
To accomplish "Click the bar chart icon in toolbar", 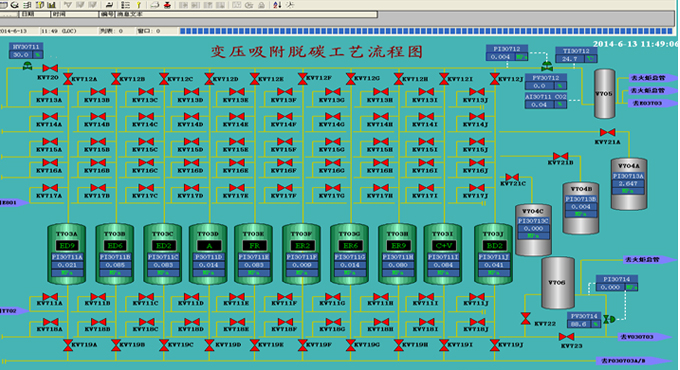I will pyautogui.click(x=51, y=5).
